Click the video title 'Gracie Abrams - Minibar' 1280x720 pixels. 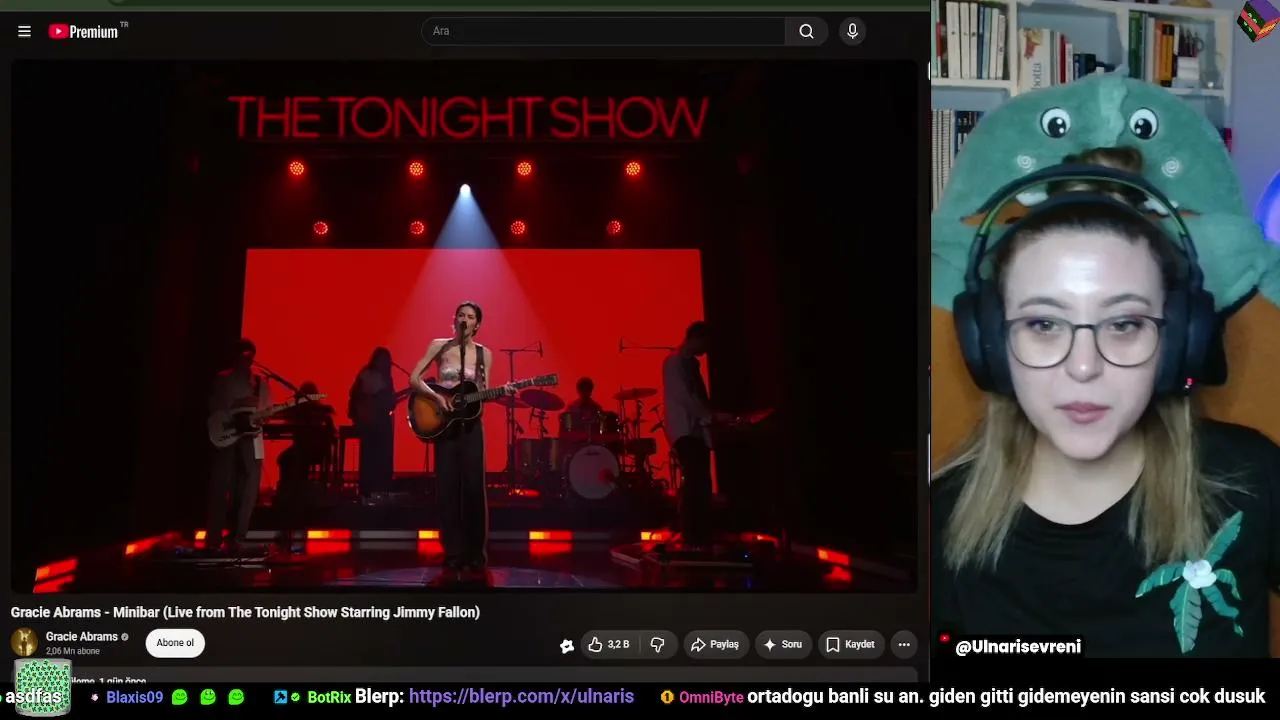[245, 612]
